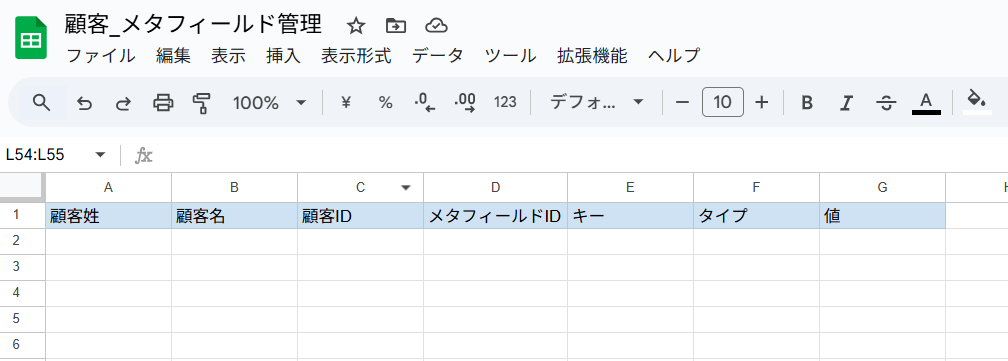Increase font size with plus button
Viewport: 1008px width, 361px height.
(x=762, y=102)
